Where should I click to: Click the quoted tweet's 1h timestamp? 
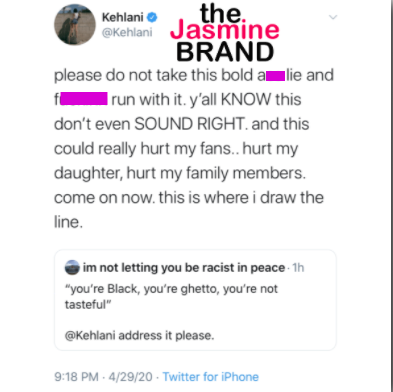coord(298,268)
